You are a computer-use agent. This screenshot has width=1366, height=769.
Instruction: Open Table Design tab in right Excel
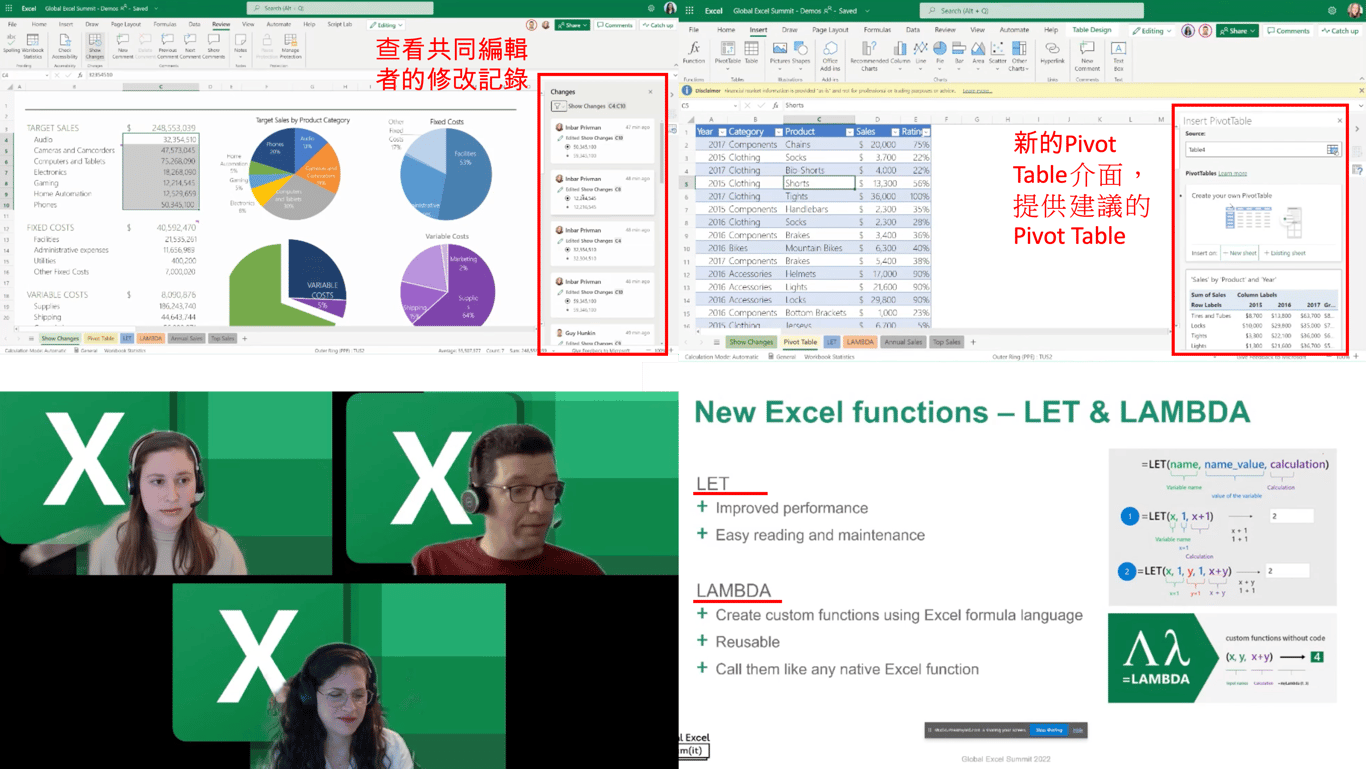coord(1091,30)
